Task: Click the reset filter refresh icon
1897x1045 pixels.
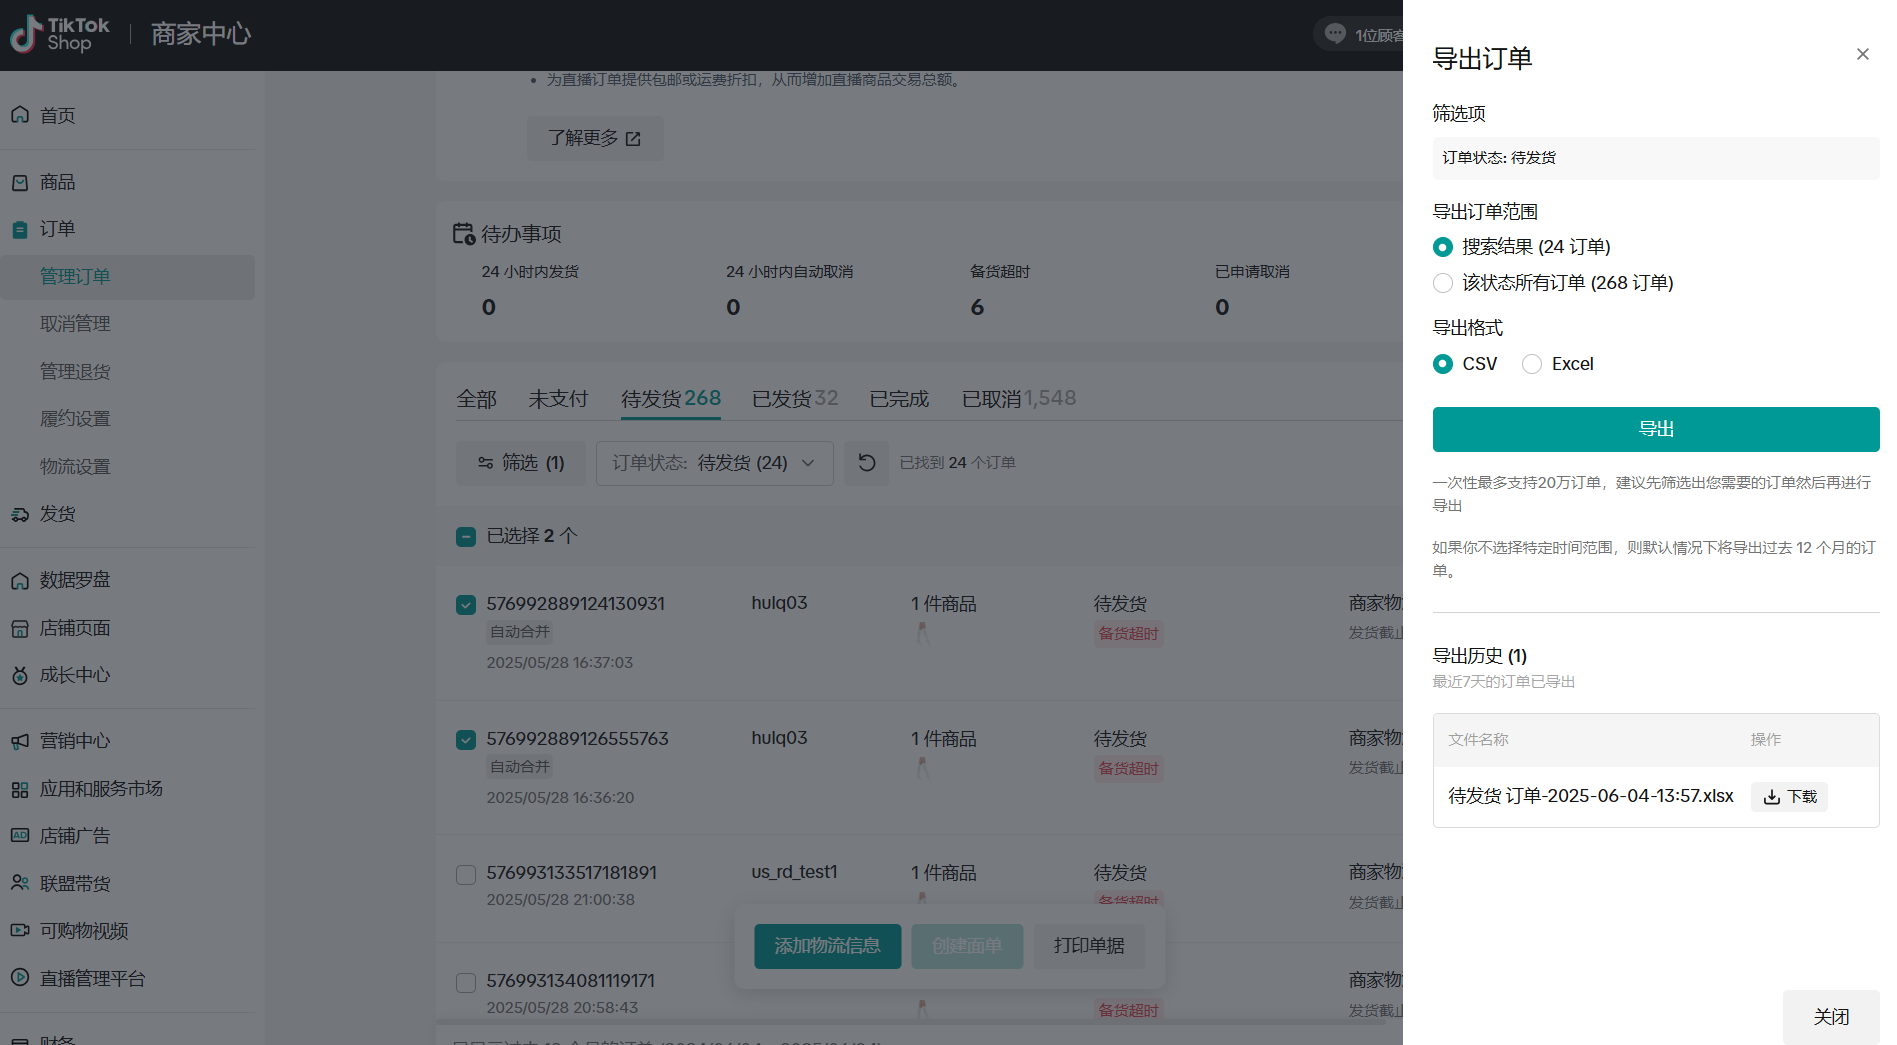Action: point(866,463)
